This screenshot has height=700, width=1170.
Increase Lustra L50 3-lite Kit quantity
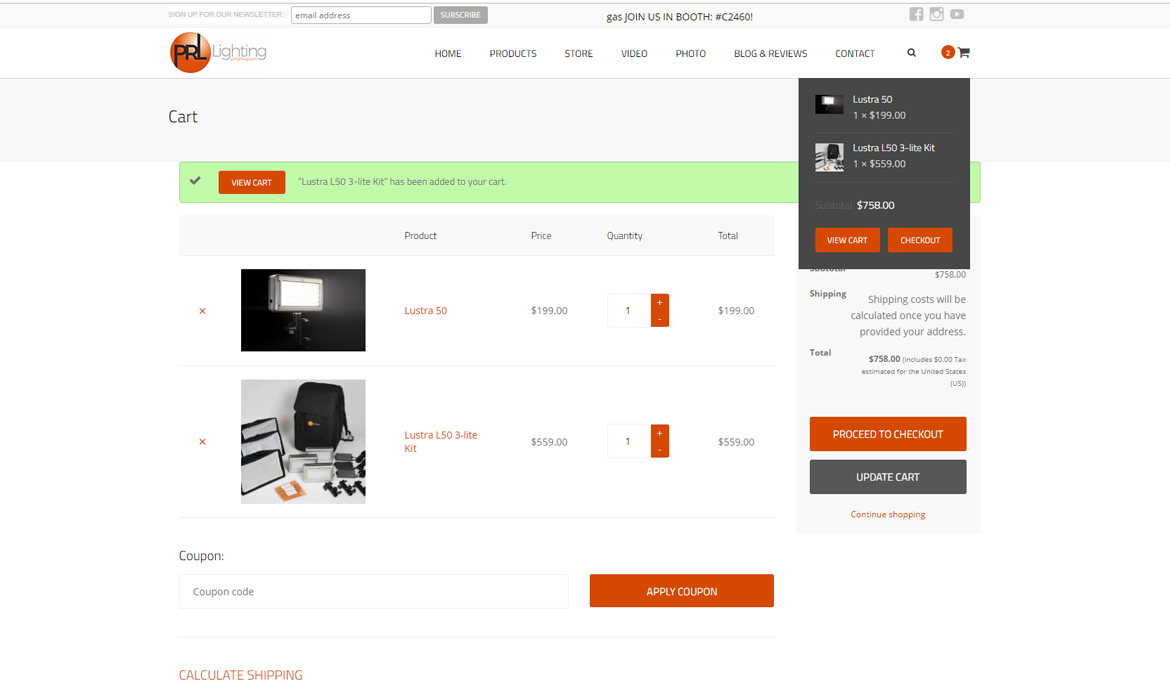(660, 433)
